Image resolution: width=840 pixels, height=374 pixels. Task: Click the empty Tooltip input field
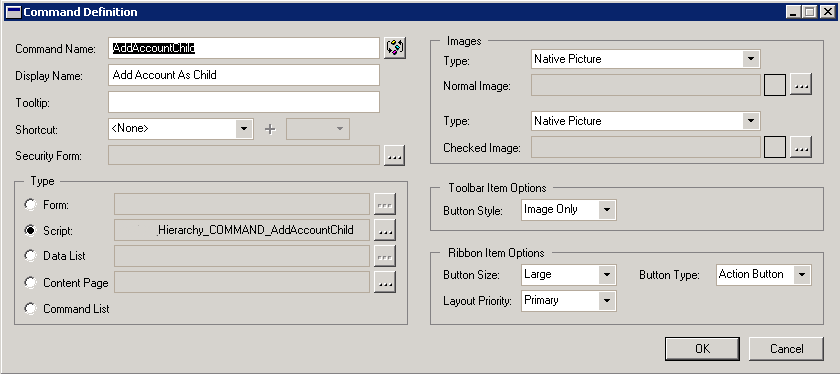coord(244,102)
